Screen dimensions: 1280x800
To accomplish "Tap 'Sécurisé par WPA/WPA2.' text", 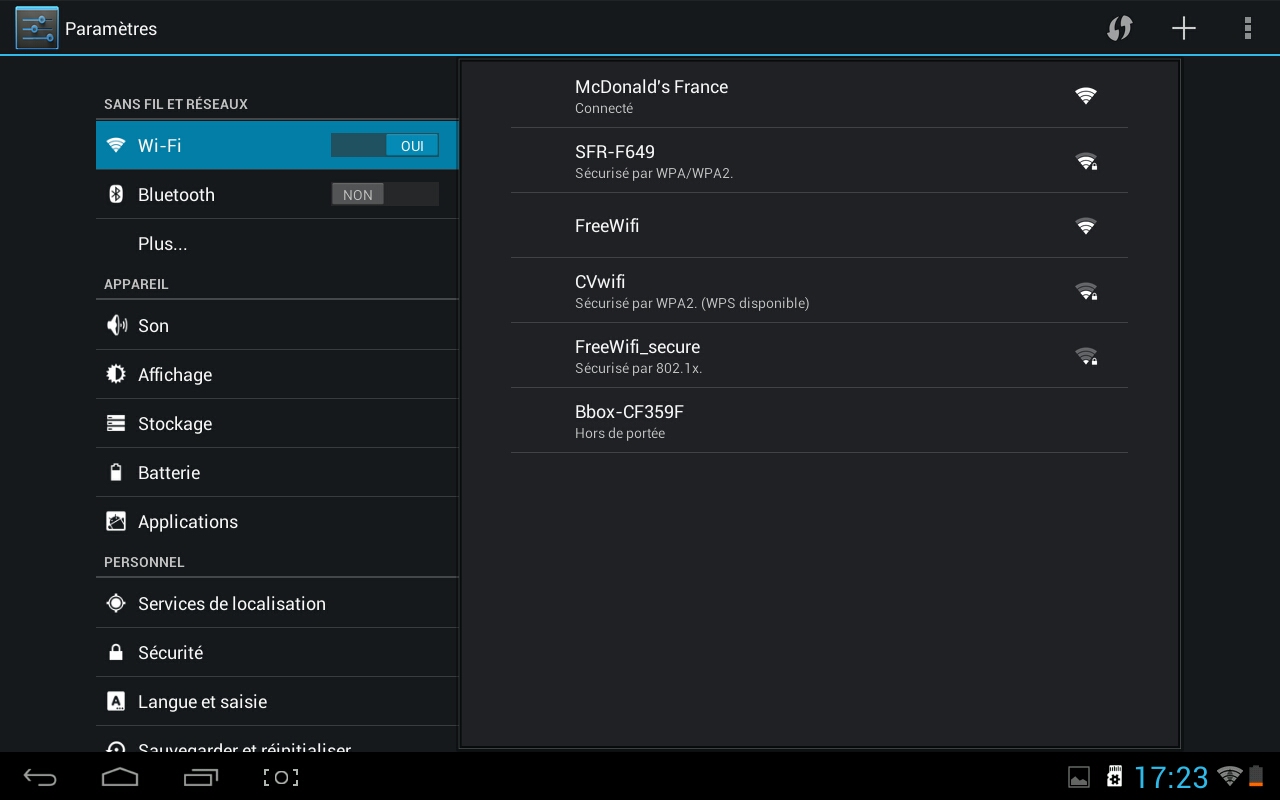I will 654,173.
